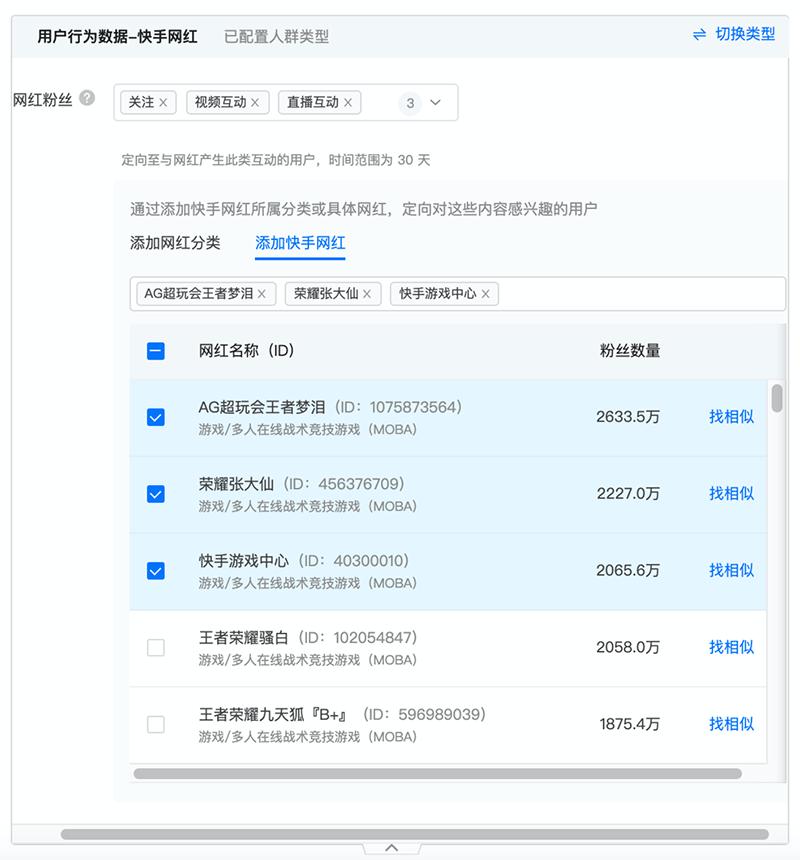Screen dimensions: 800x860
Task: Remove AG超玩会王者梦泪 from selected tags
Action: pyautogui.click(x=262, y=294)
